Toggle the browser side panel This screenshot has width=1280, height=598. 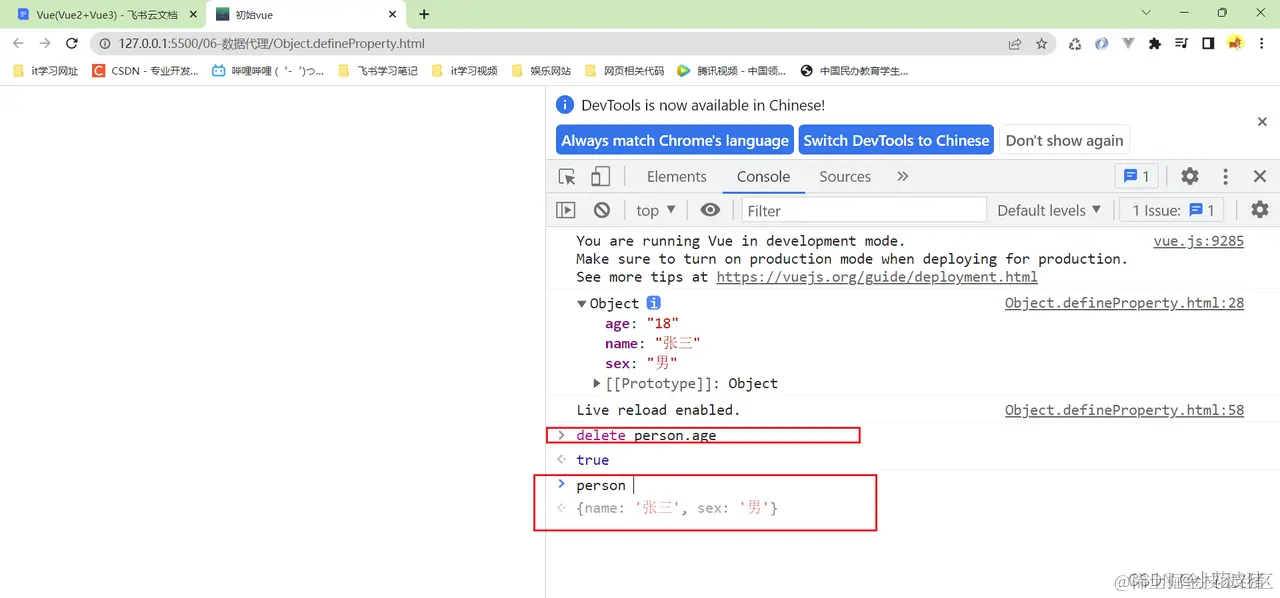pyautogui.click(x=1208, y=44)
